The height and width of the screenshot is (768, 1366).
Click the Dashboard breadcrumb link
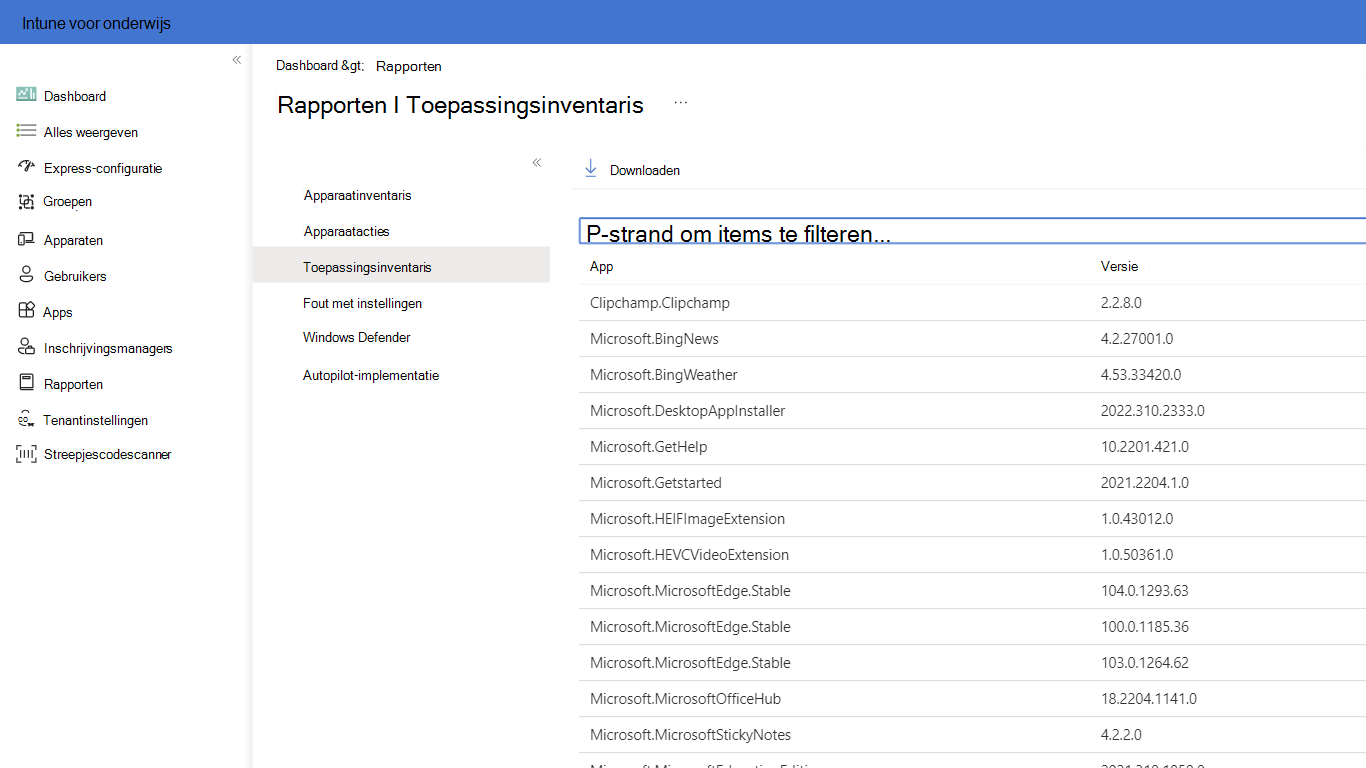tap(307, 65)
